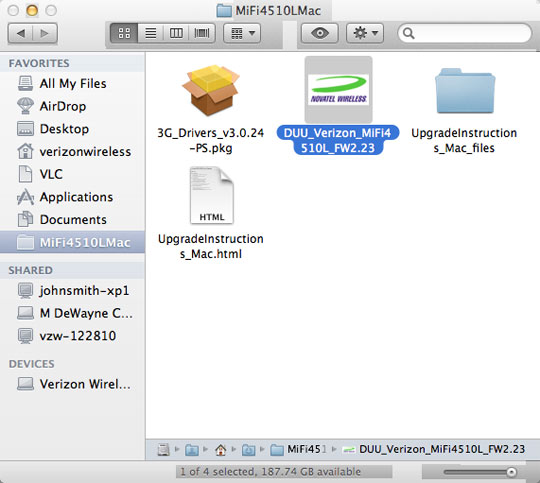
Task: Go back with the left arrow button
Action: tap(20, 33)
